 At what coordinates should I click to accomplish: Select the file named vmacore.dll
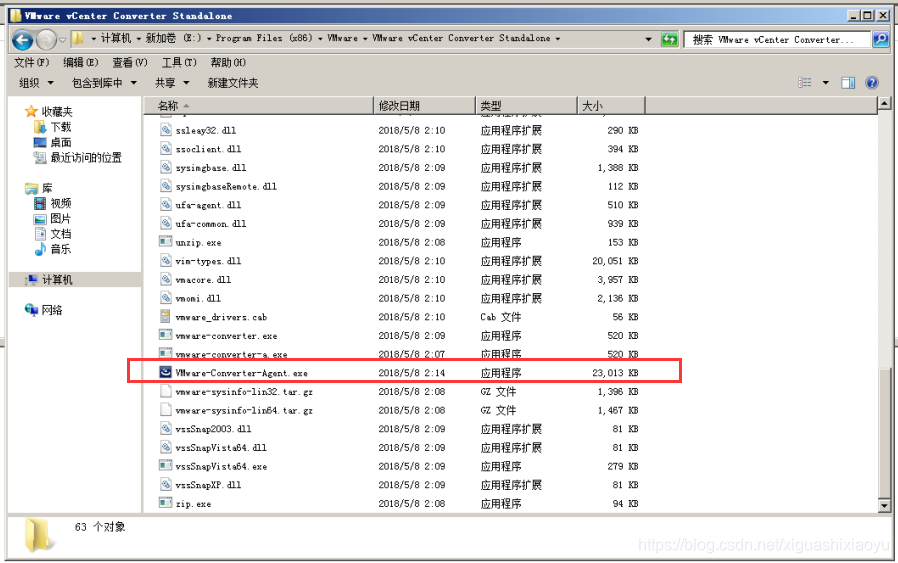click(203, 279)
